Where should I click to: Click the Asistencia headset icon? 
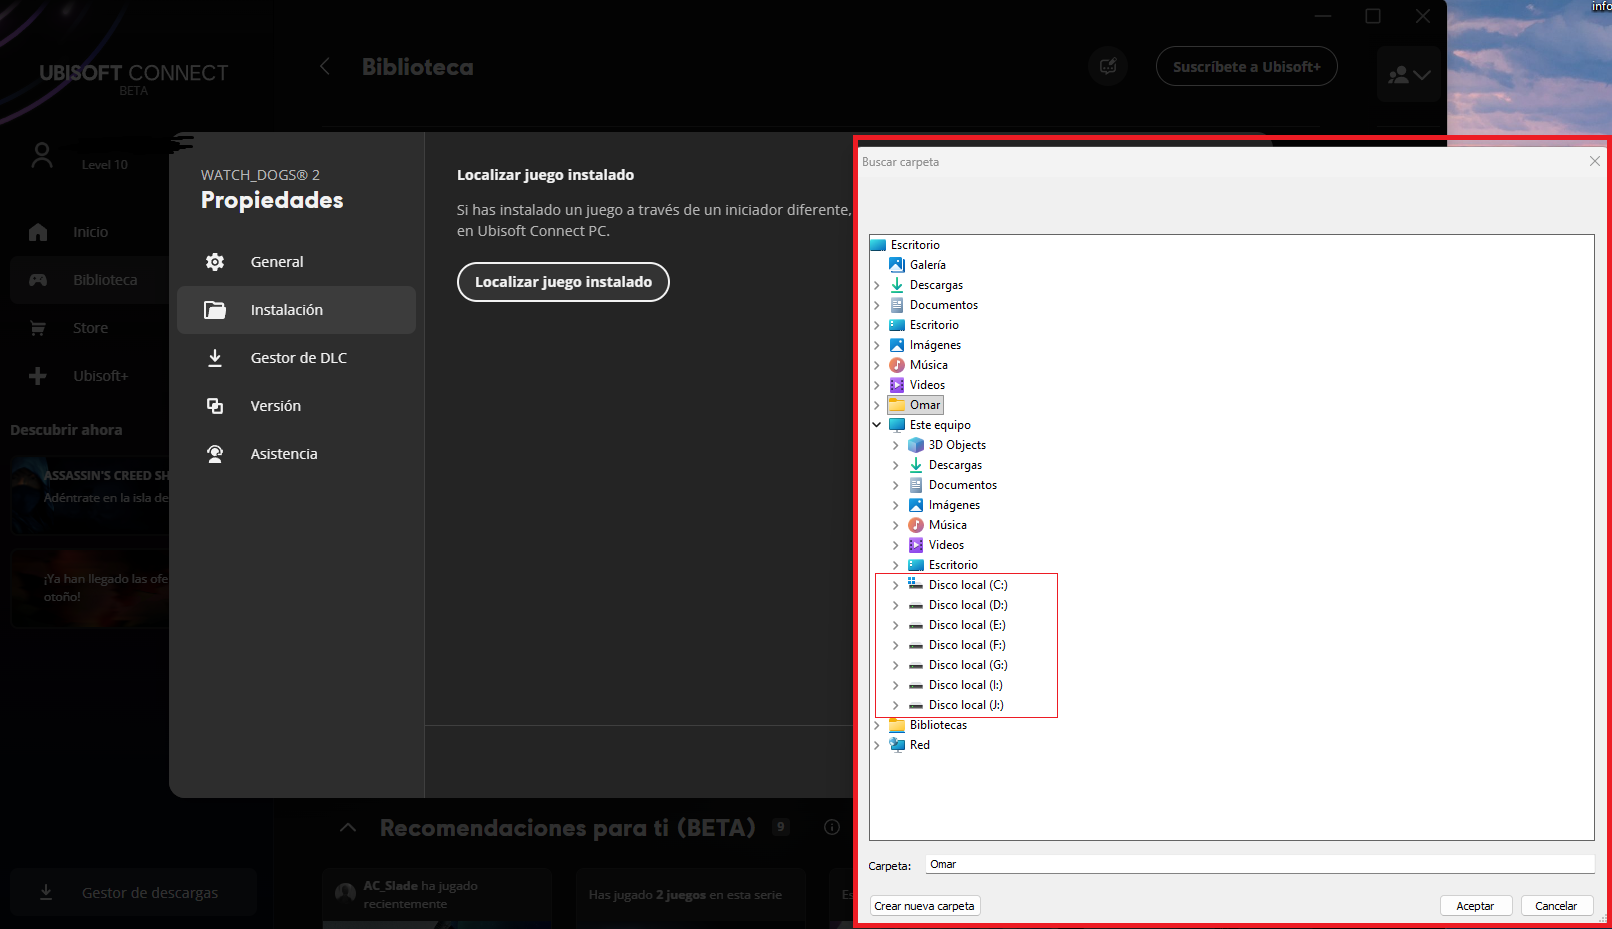click(x=215, y=454)
